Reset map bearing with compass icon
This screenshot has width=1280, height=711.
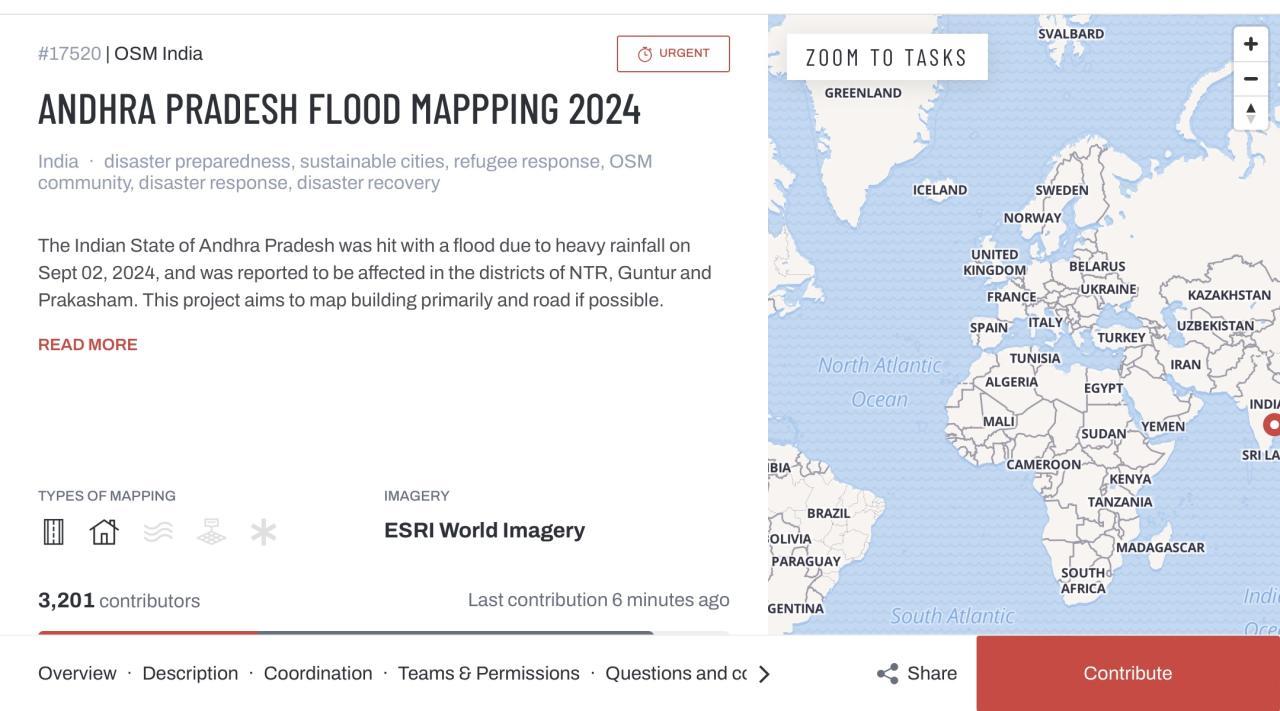(x=1250, y=112)
